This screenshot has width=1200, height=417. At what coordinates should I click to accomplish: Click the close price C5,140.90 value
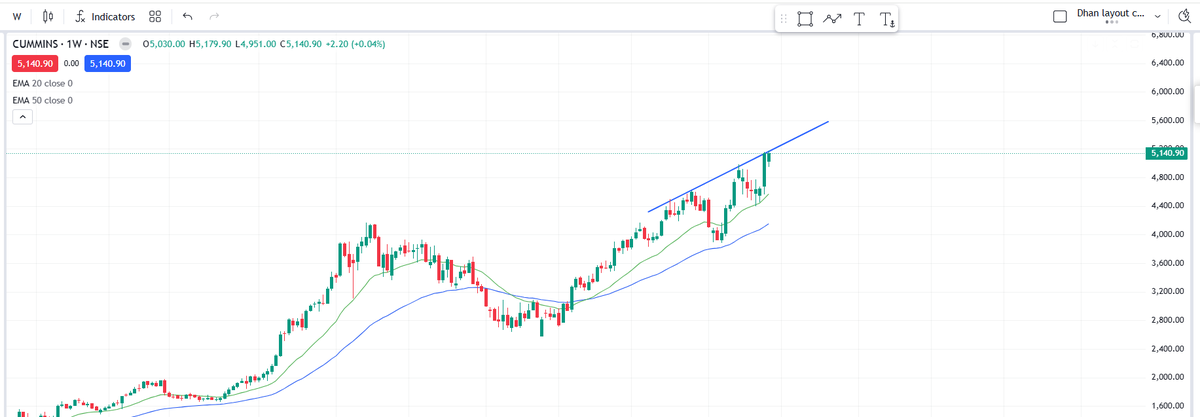[299, 44]
